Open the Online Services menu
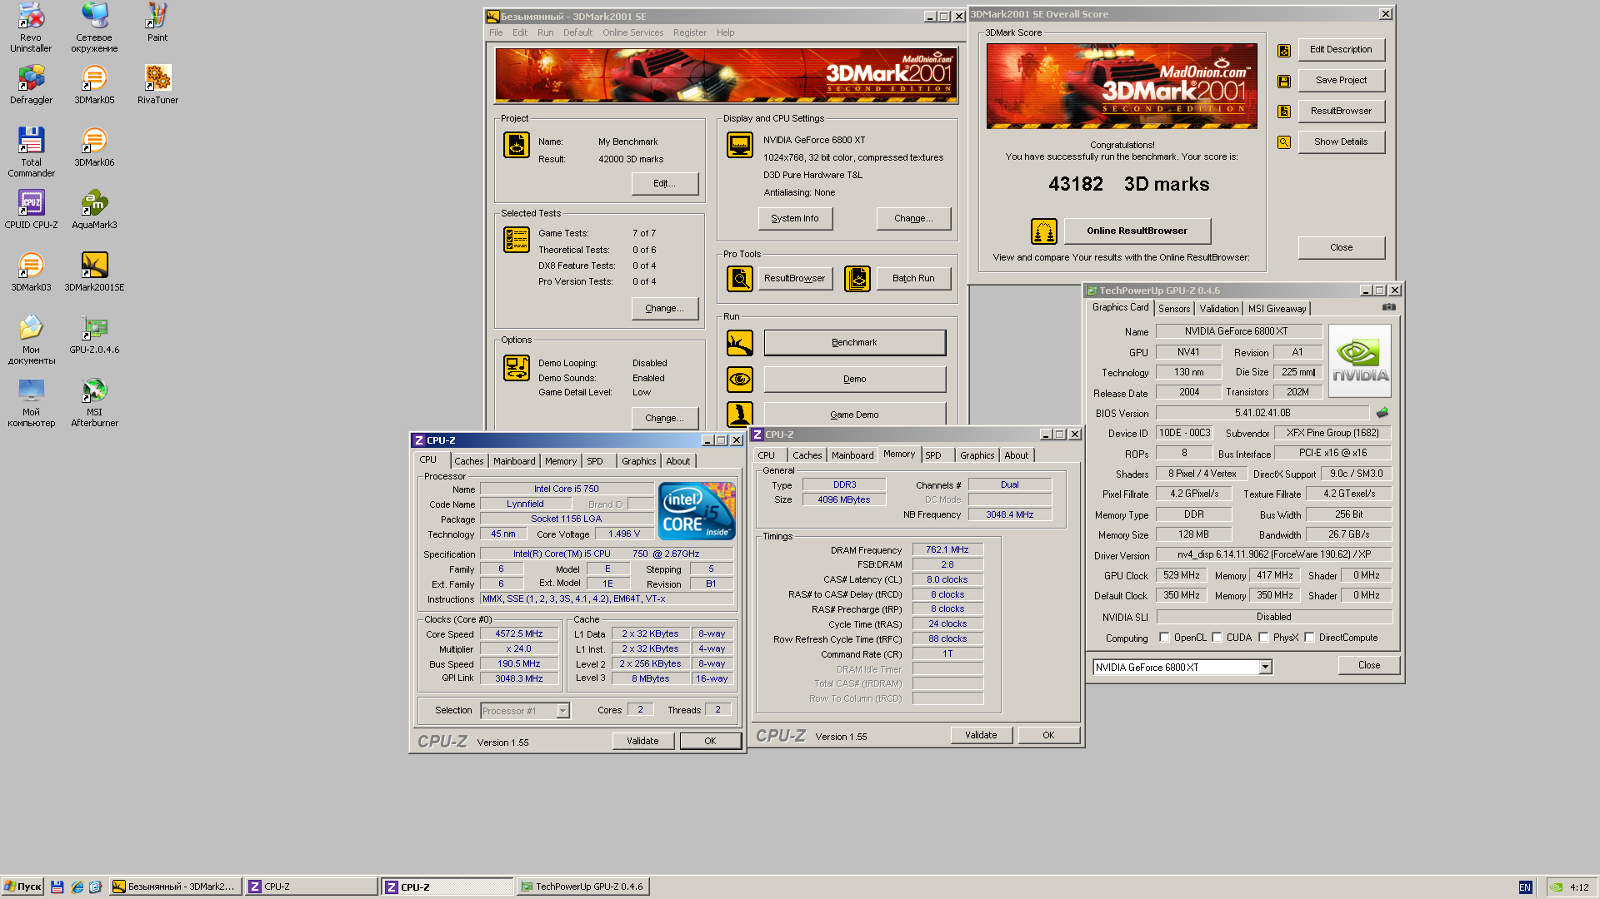 pos(633,32)
